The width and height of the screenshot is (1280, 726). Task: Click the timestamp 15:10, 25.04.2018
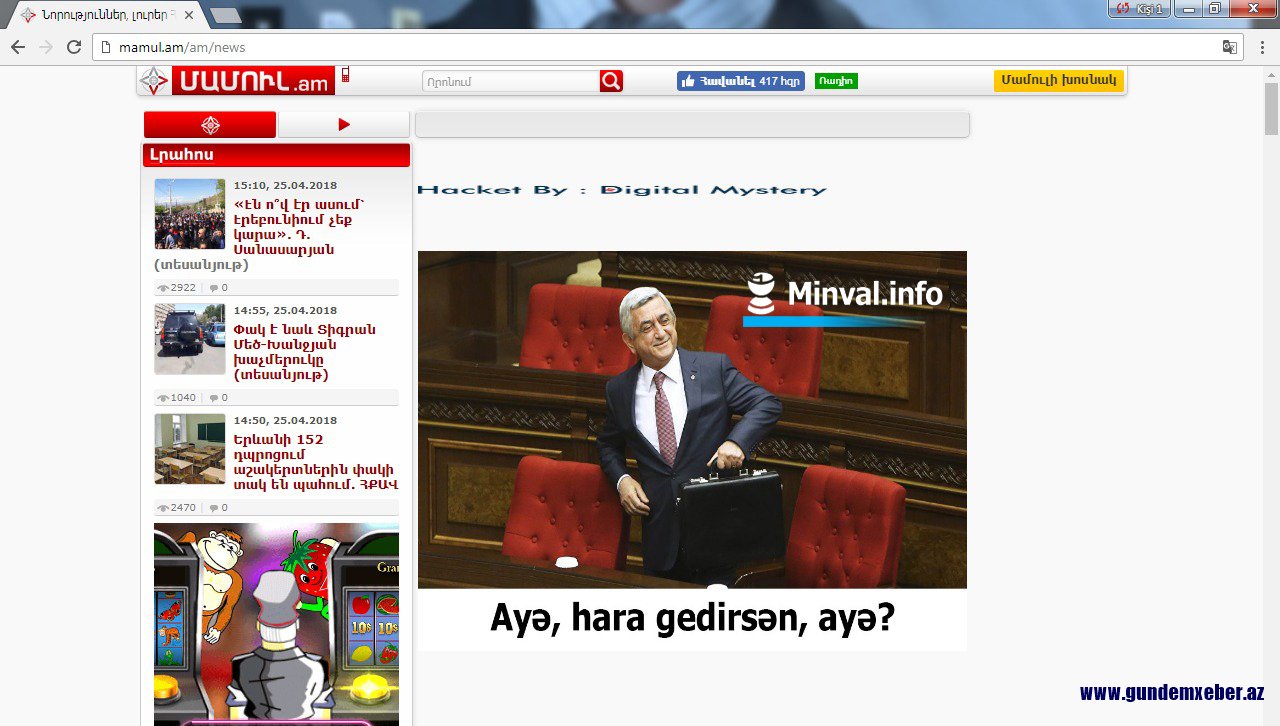pyautogui.click(x=285, y=185)
